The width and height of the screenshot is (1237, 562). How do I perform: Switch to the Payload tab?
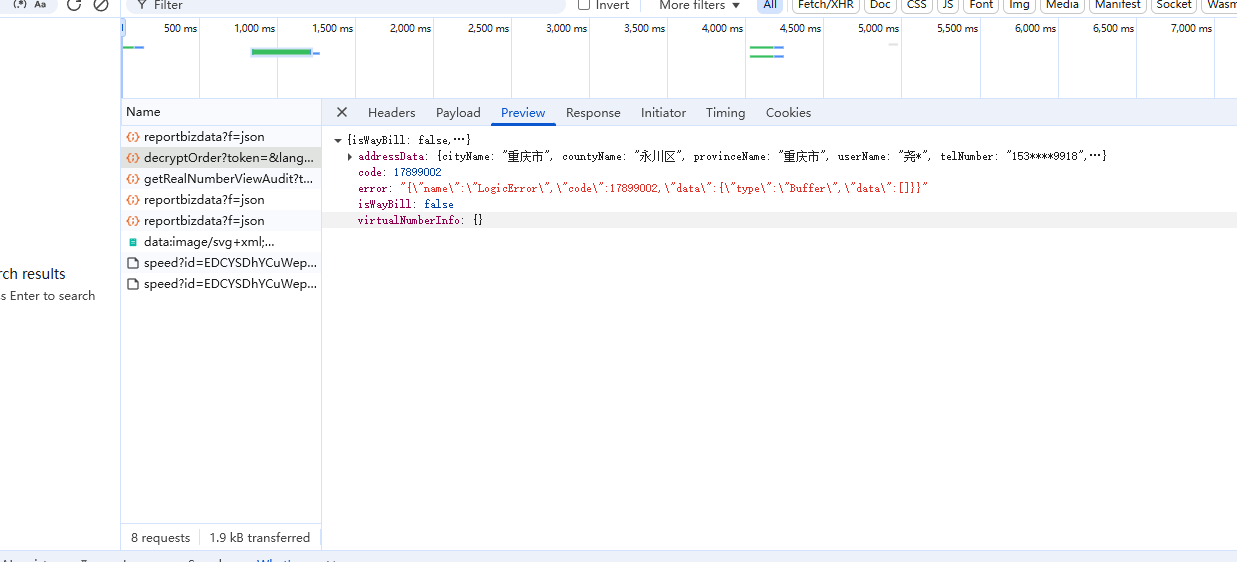[x=458, y=113]
